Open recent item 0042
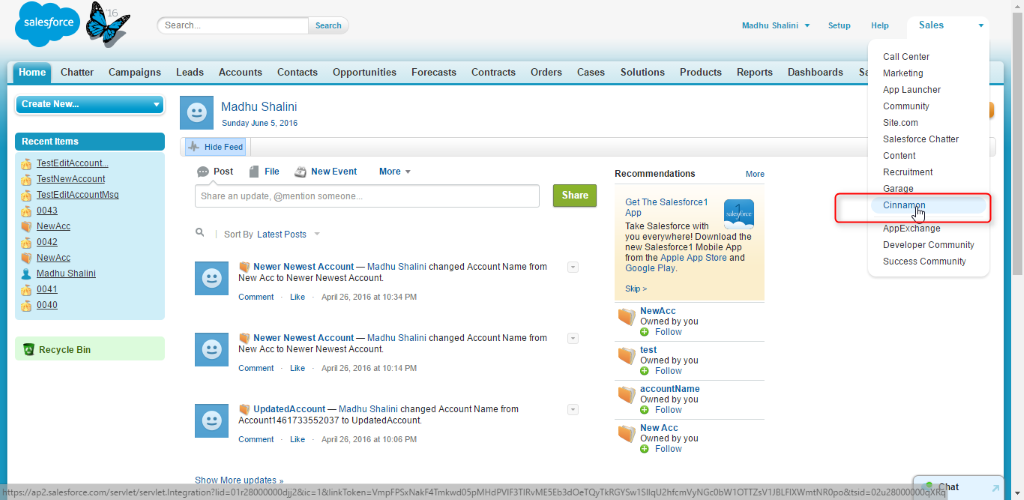This screenshot has width=1024, height=500. (47, 242)
